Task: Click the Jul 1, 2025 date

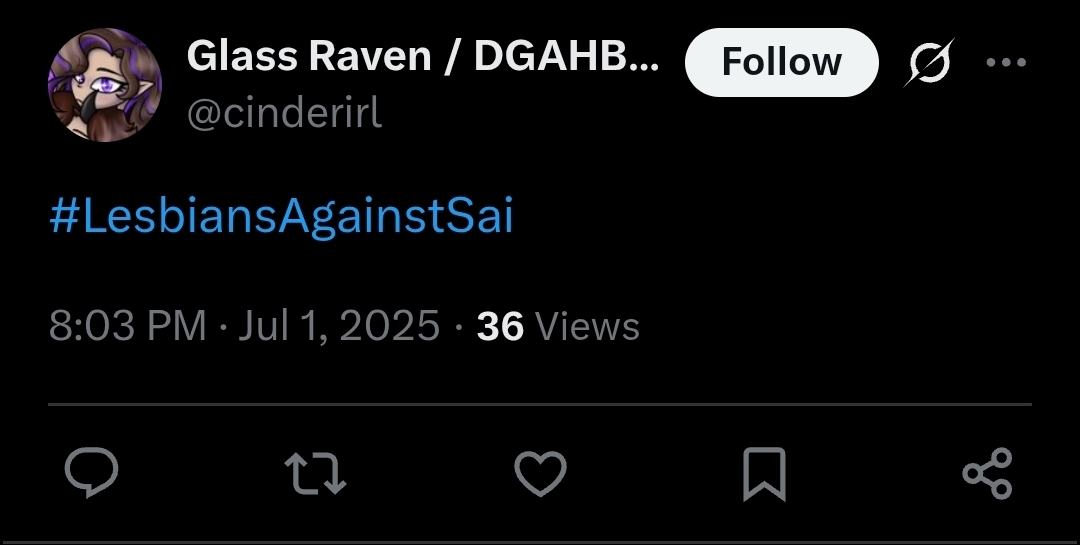Action: point(339,325)
